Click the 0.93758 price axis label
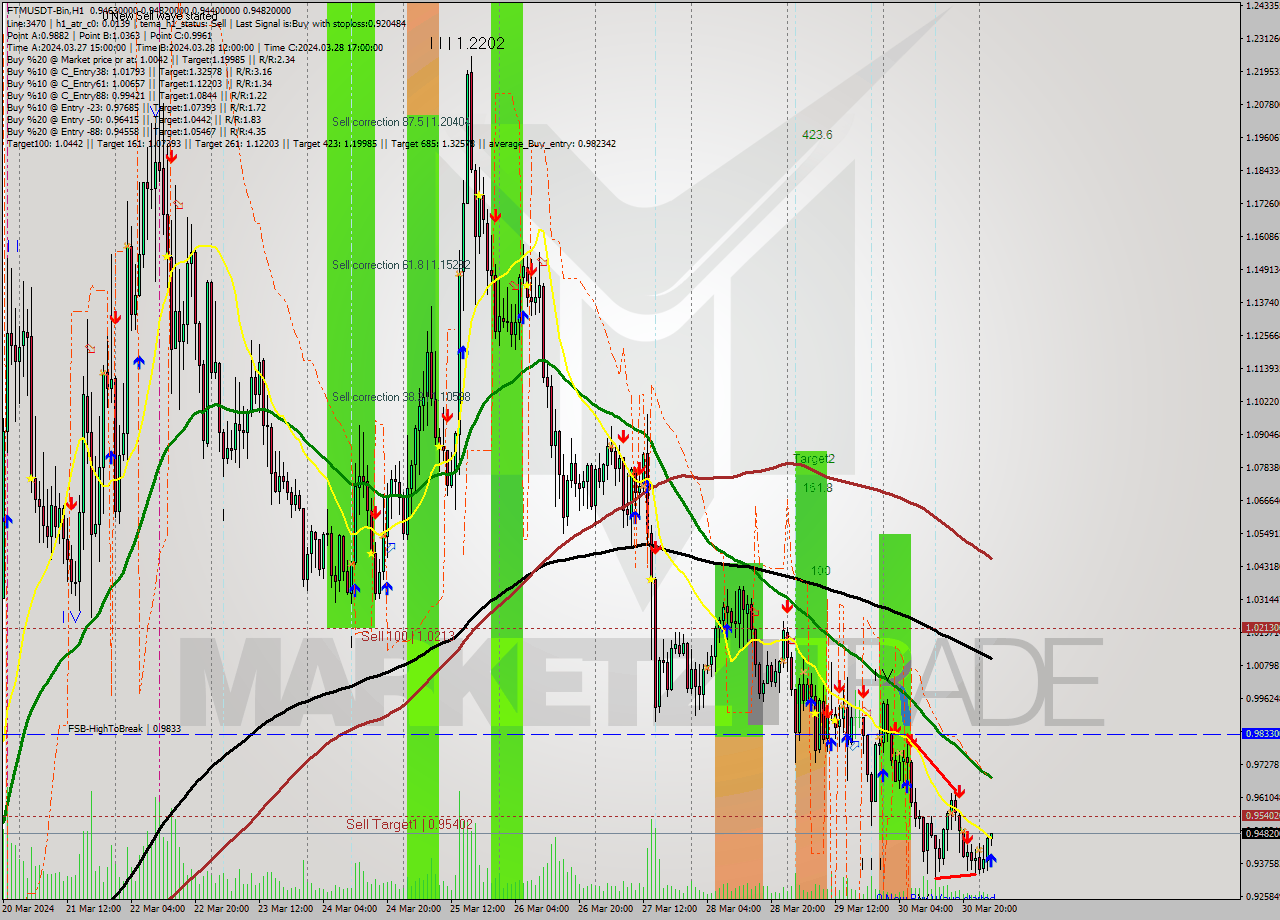 pos(1262,863)
